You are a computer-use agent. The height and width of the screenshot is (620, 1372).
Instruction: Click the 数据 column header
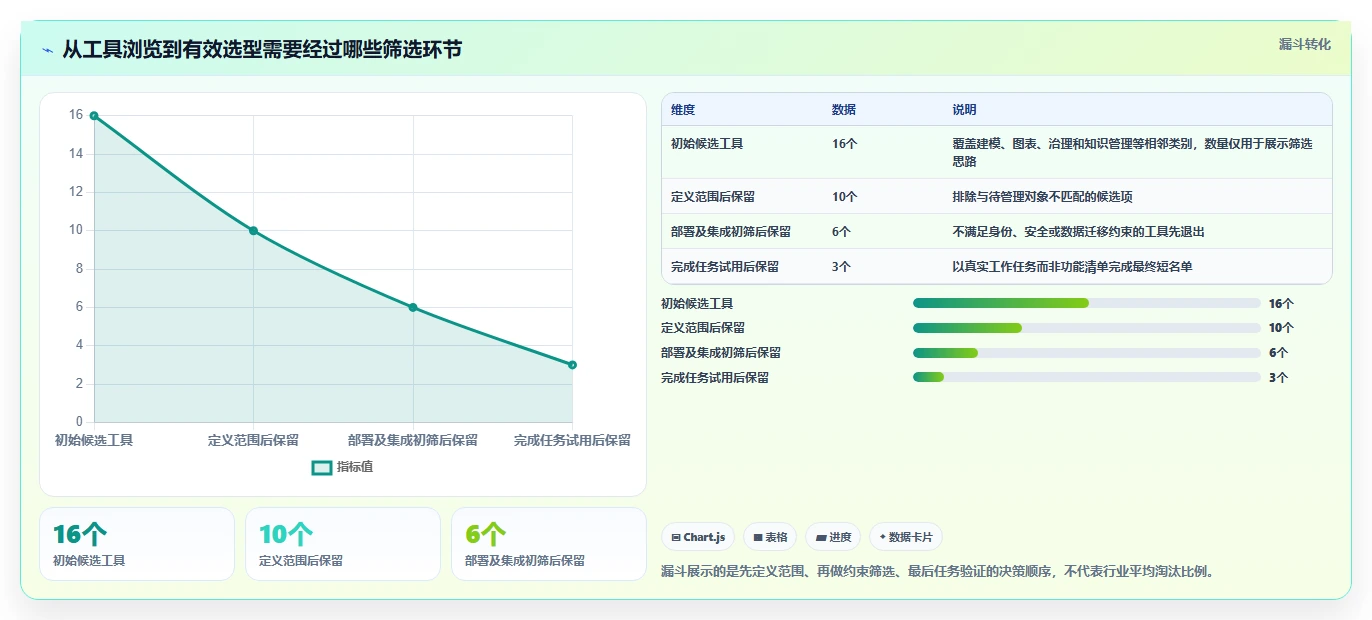click(844, 110)
